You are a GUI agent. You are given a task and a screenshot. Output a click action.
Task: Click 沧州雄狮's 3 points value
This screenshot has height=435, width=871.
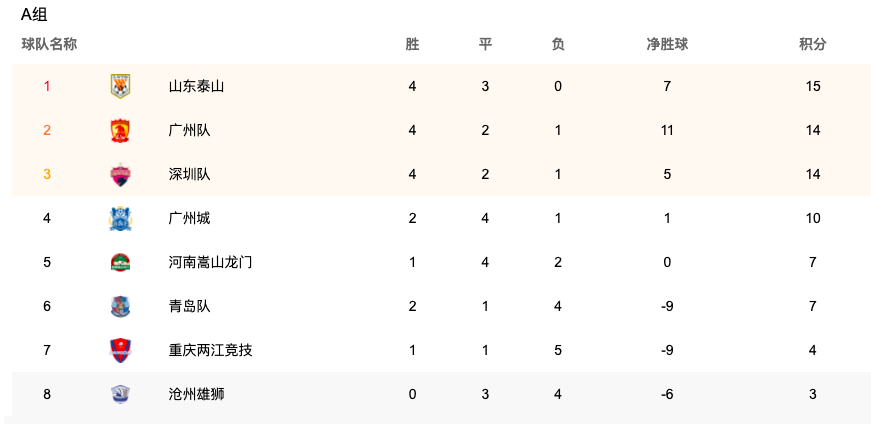point(813,394)
